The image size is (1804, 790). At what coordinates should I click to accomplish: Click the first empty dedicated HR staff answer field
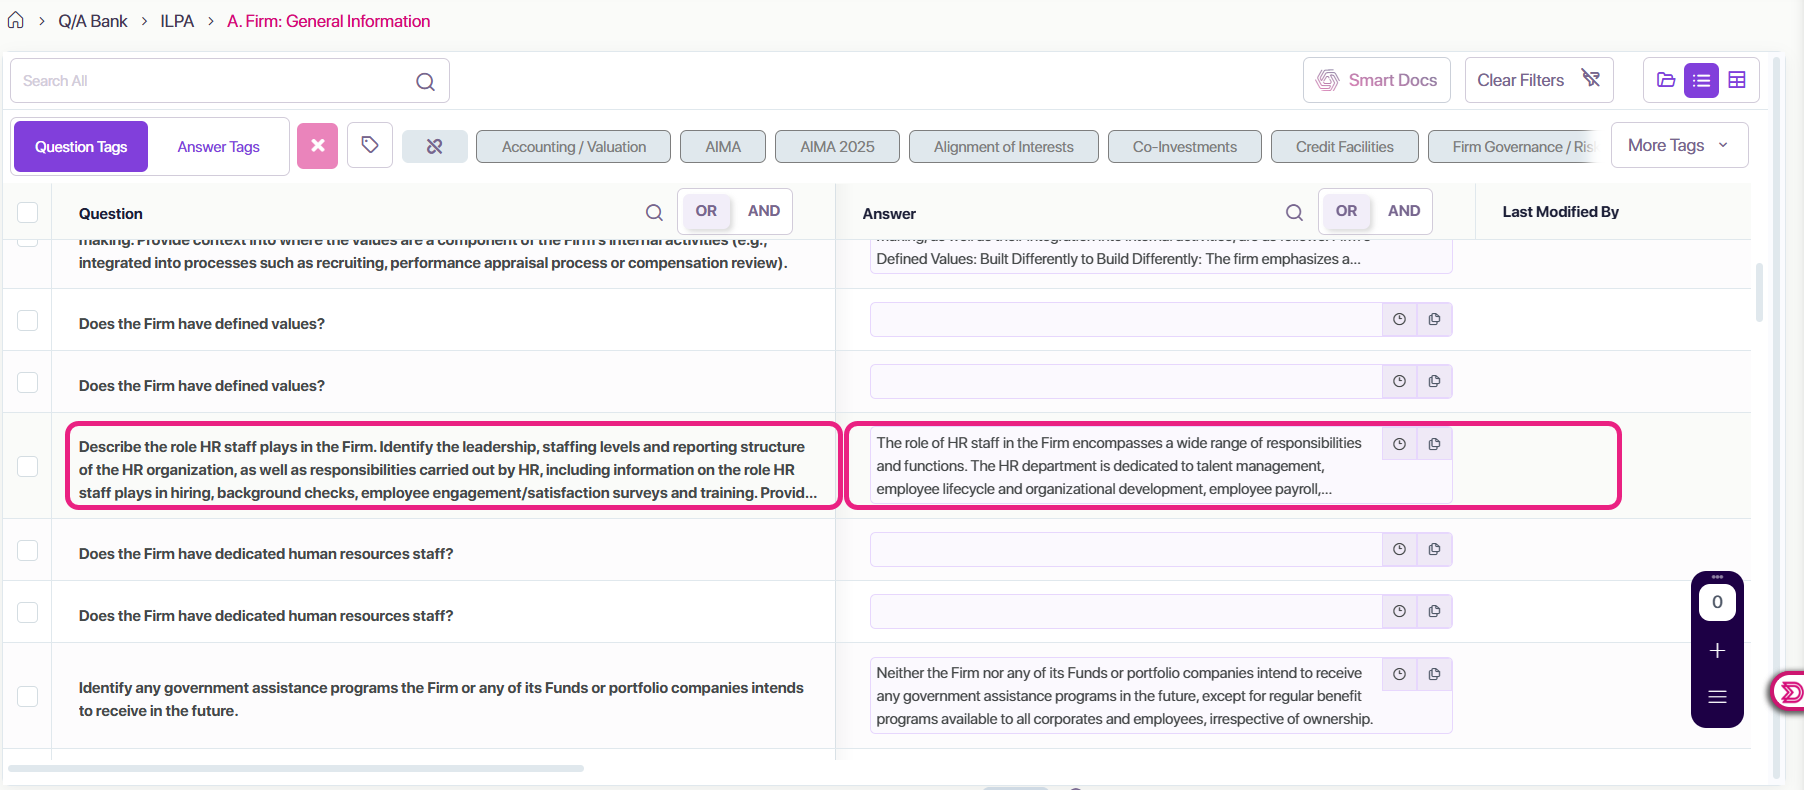(1126, 550)
